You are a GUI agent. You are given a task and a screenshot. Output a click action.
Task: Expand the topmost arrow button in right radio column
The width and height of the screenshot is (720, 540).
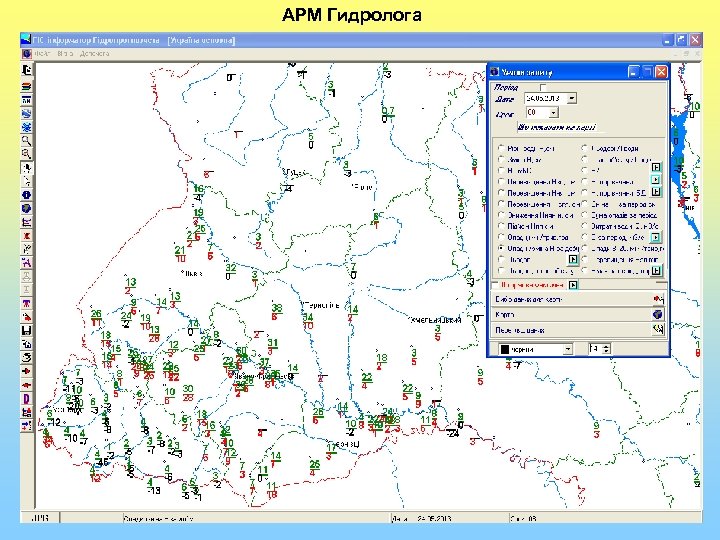tap(656, 168)
